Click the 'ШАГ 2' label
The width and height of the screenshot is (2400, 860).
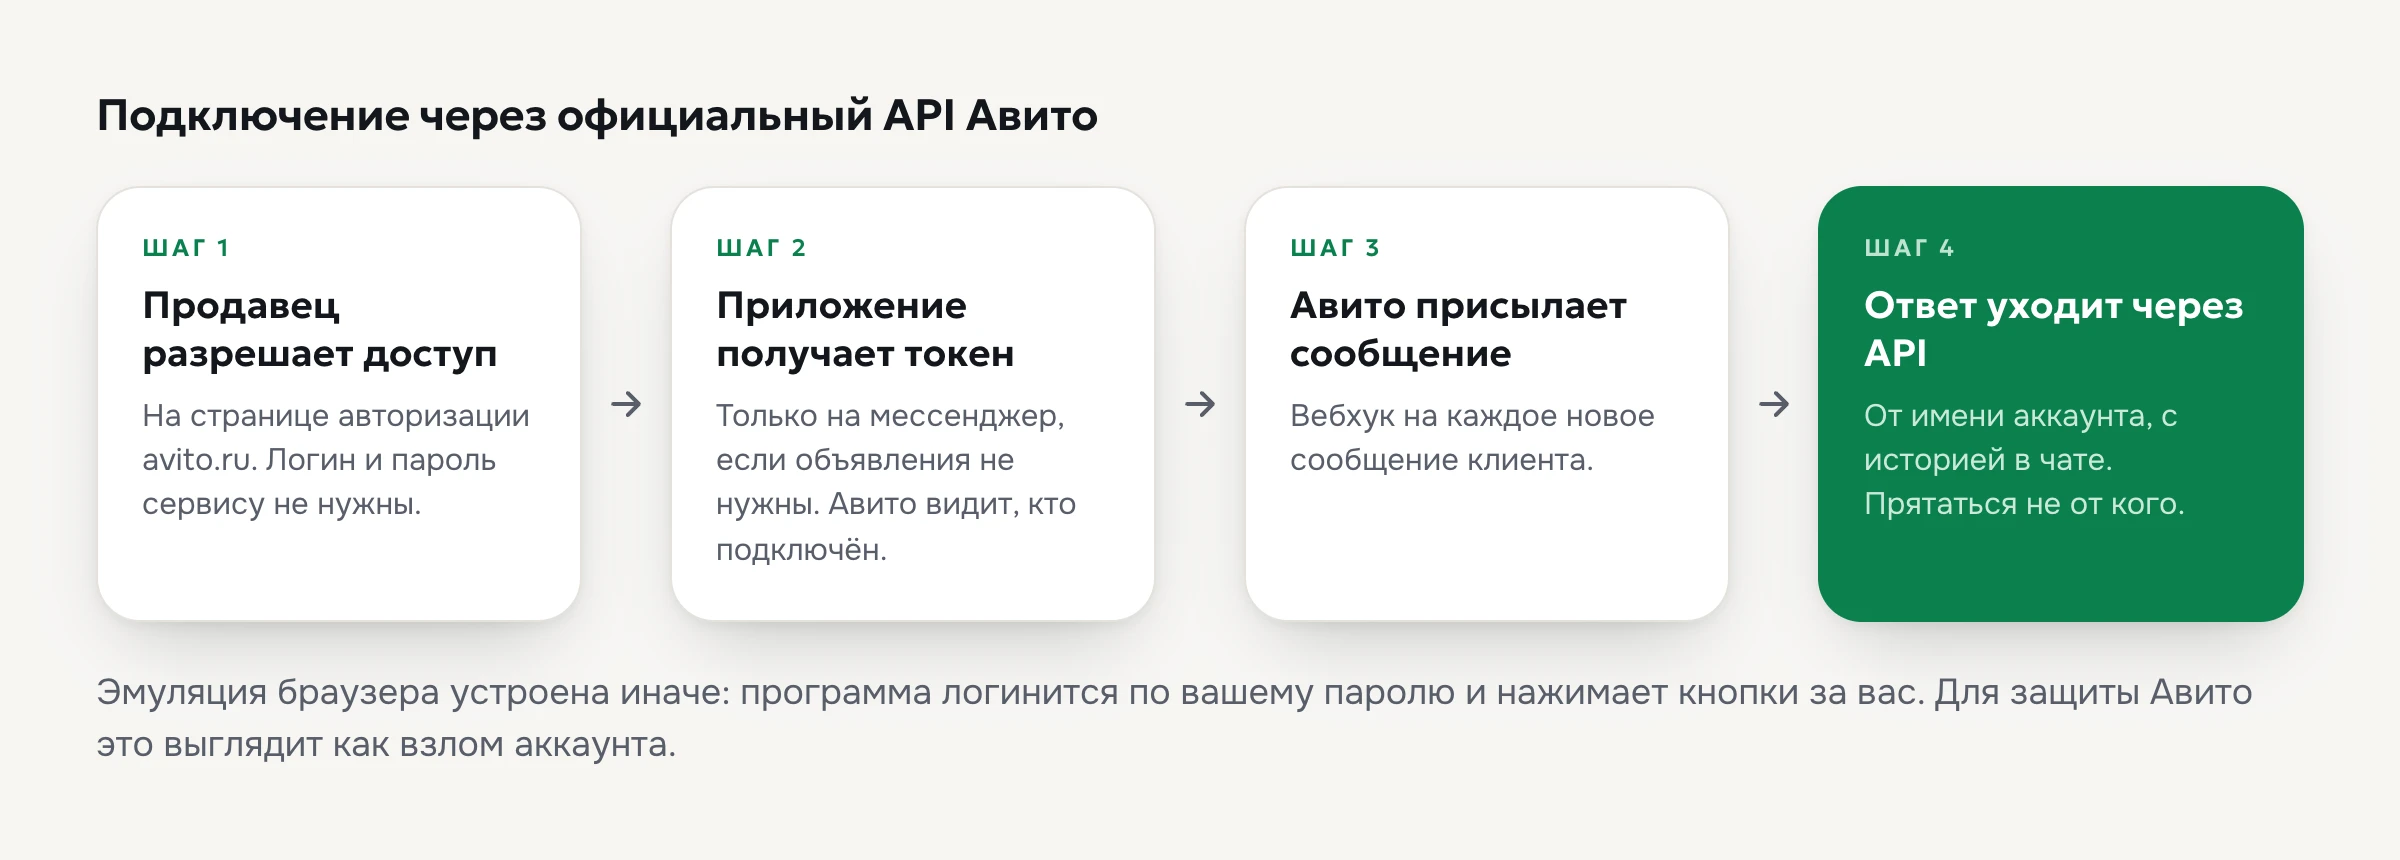[x=761, y=248]
